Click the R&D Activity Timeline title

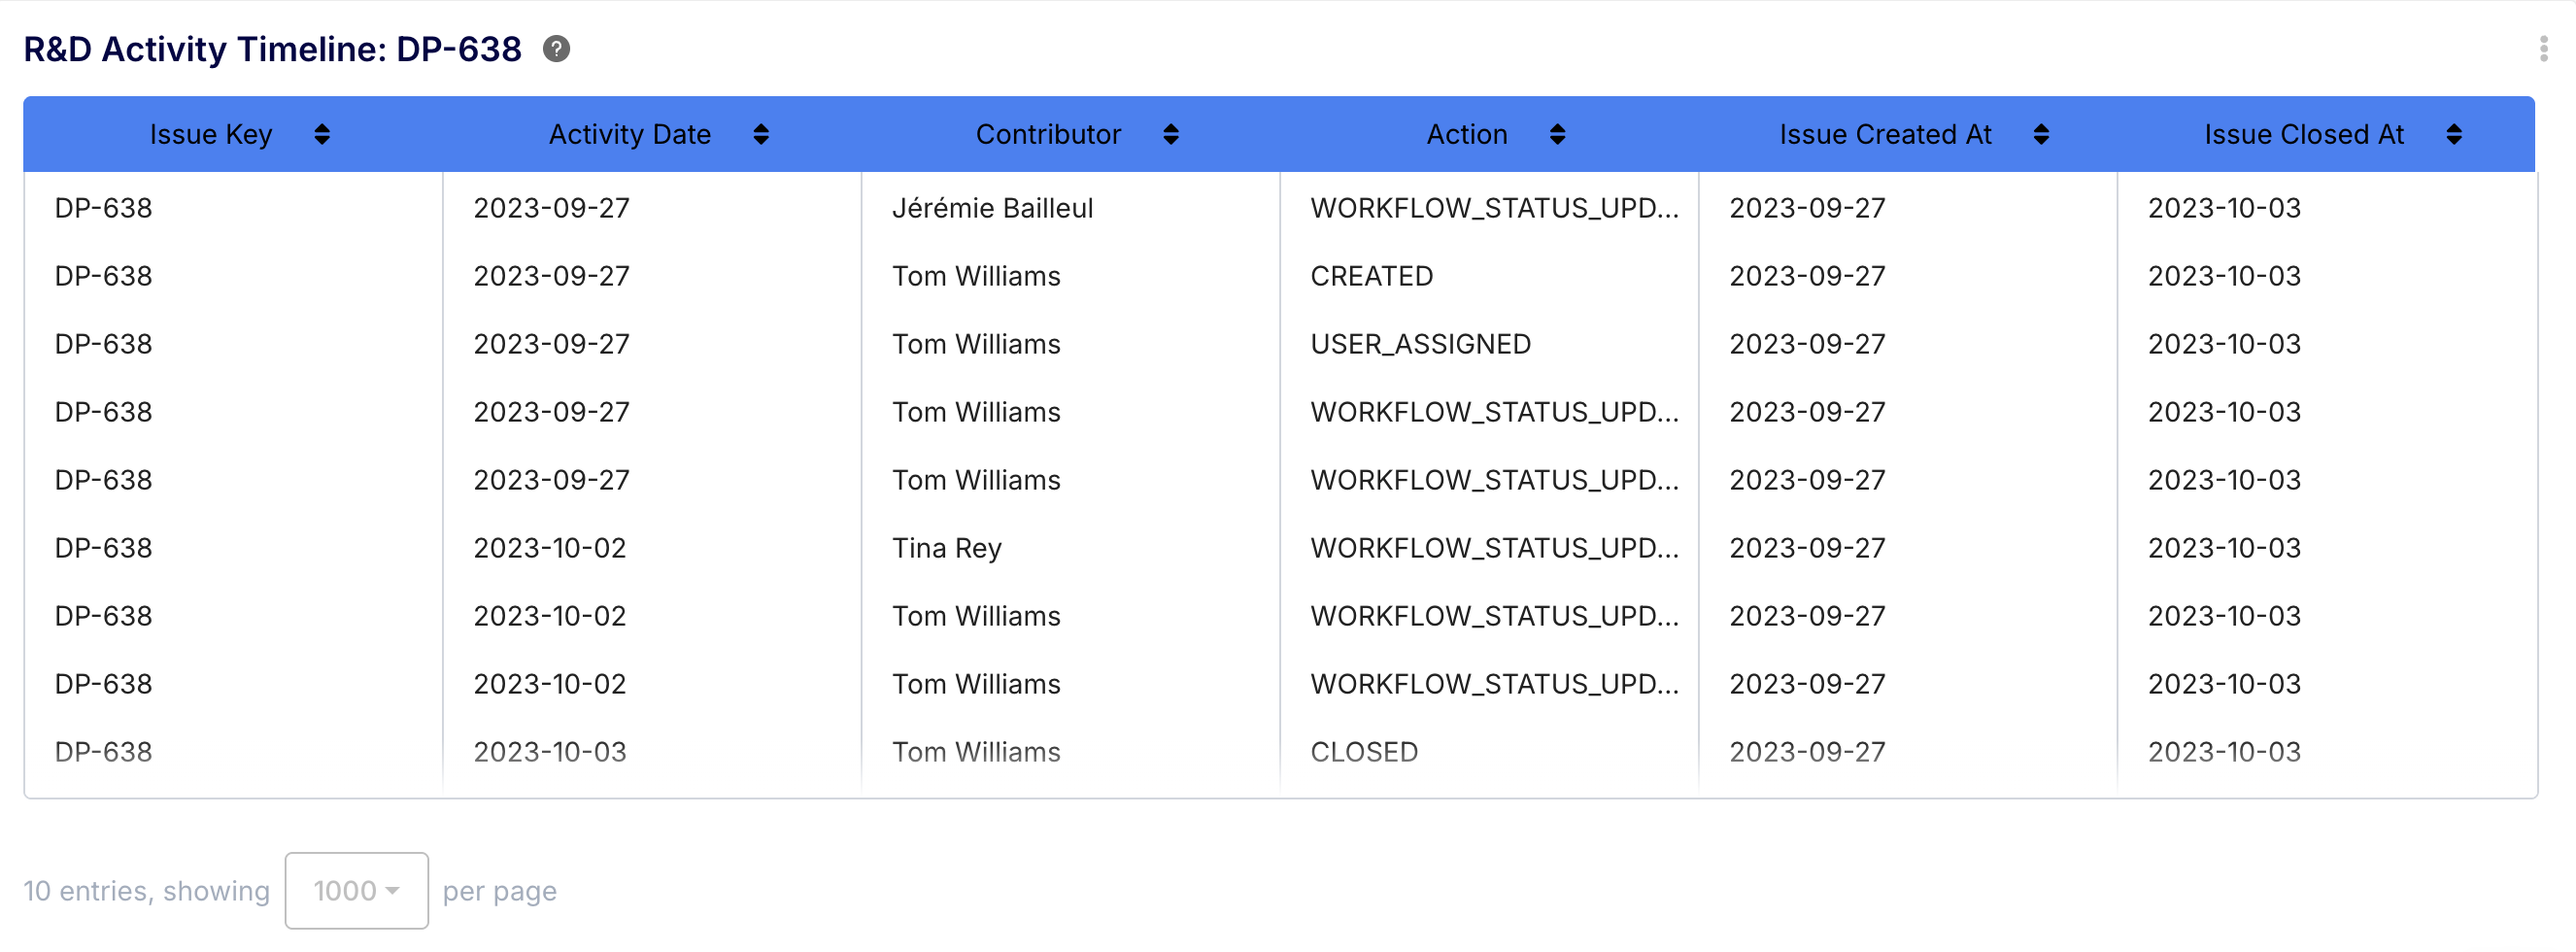click(272, 49)
